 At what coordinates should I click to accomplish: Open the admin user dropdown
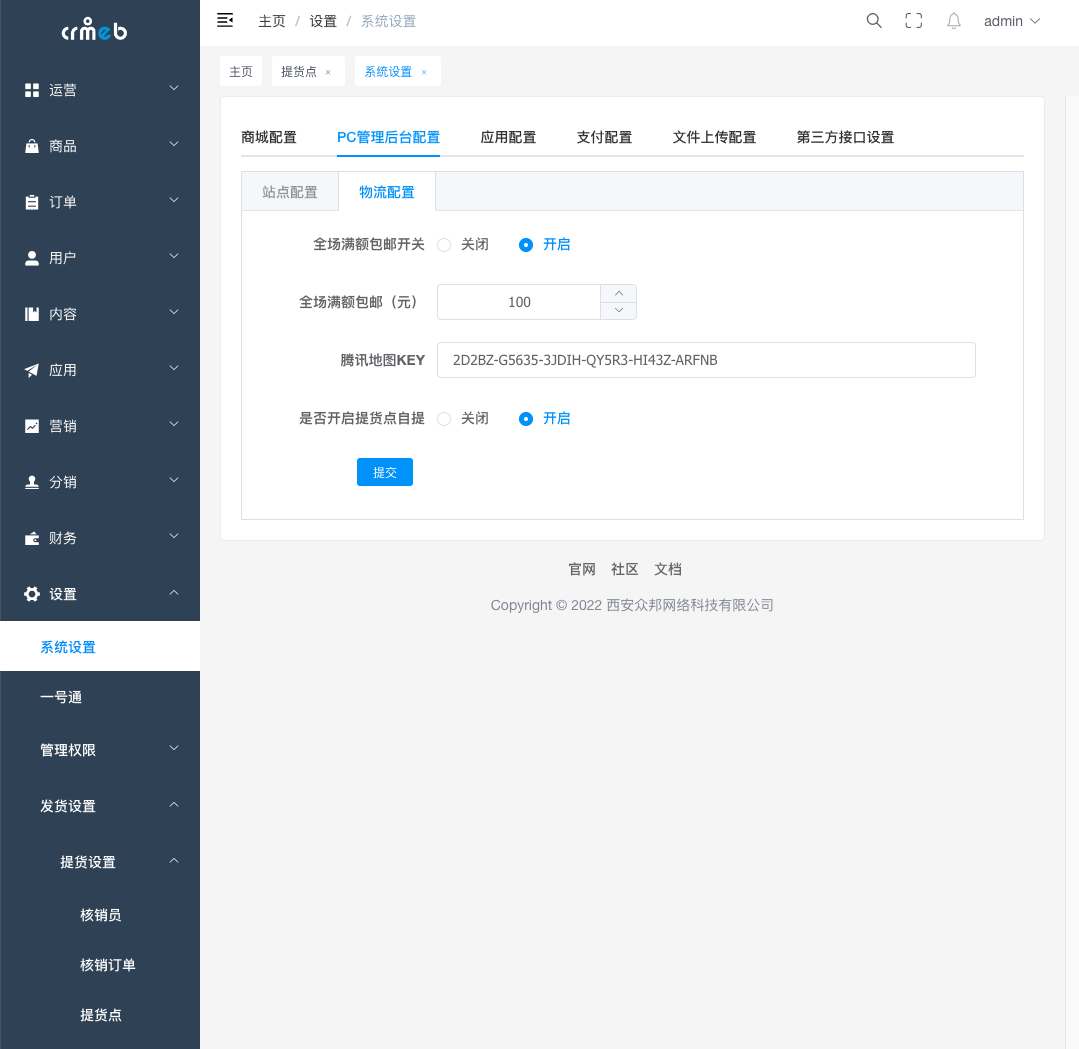coord(1012,21)
